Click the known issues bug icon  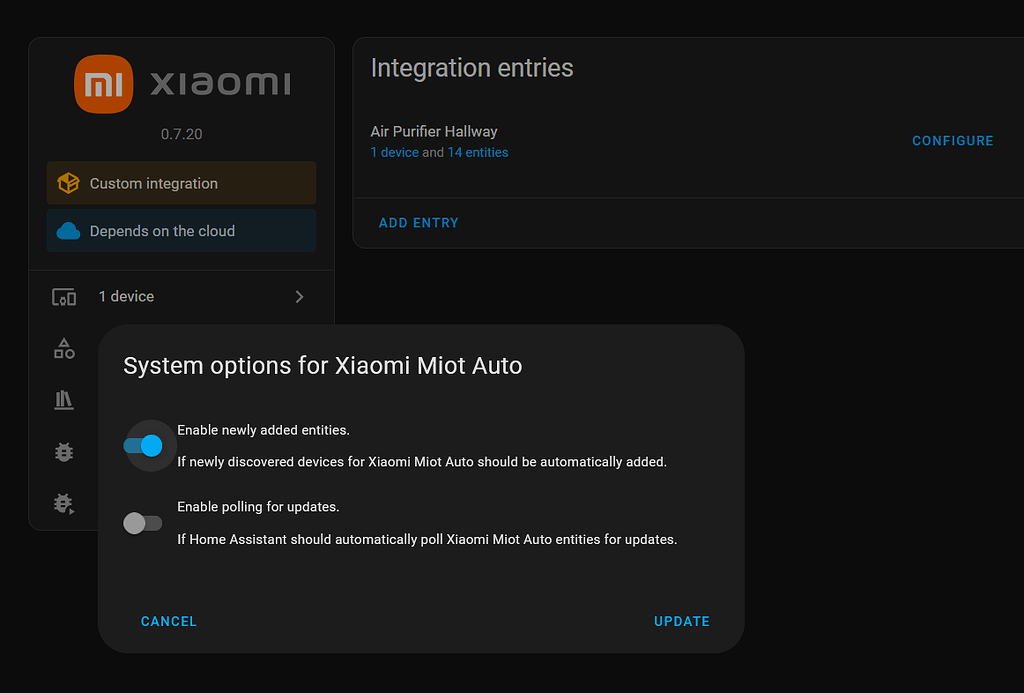[x=63, y=451]
